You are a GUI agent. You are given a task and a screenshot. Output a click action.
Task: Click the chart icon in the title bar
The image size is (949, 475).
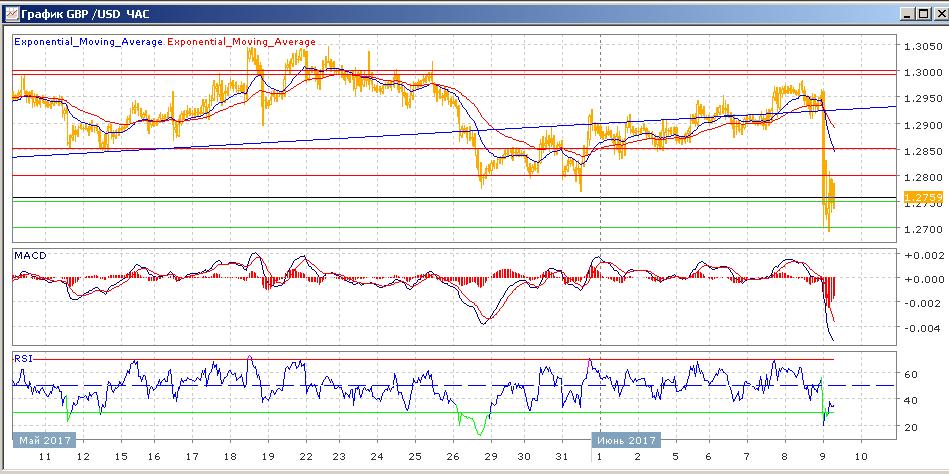click(x=10, y=14)
